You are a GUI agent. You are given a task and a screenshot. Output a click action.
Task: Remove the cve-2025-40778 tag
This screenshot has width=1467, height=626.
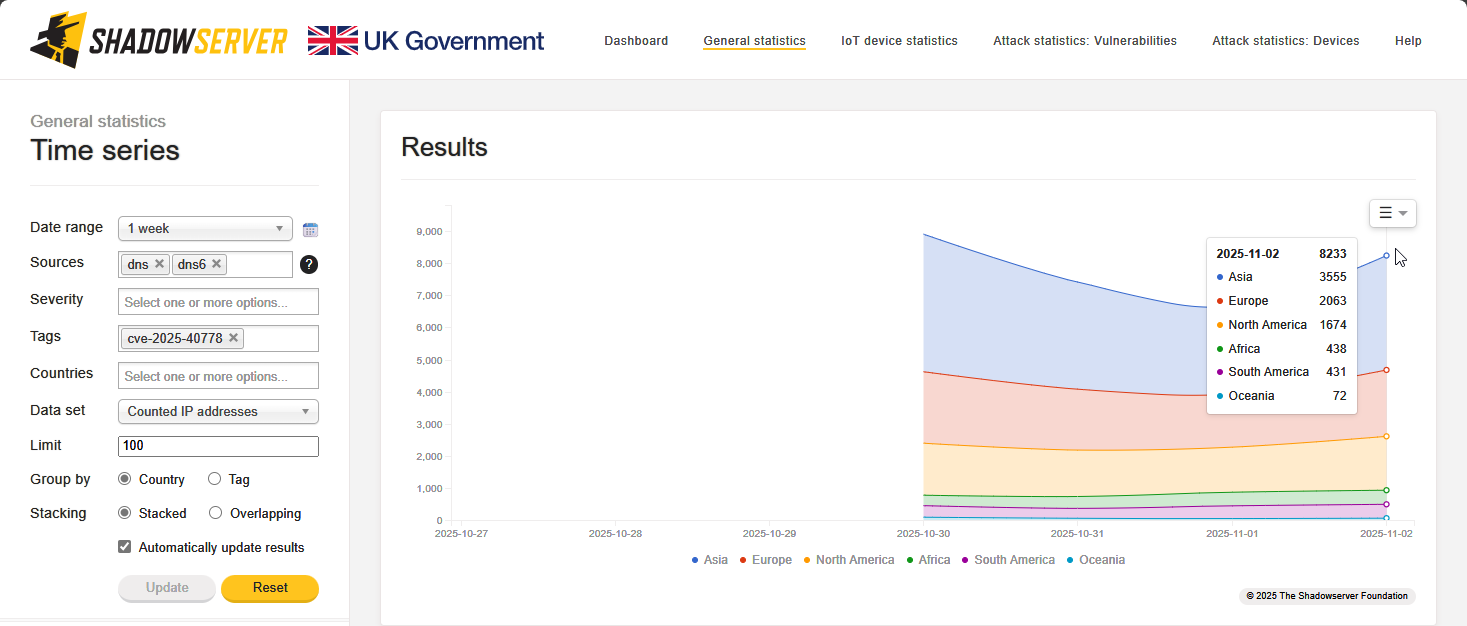pyautogui.click(x=233, y=338)
